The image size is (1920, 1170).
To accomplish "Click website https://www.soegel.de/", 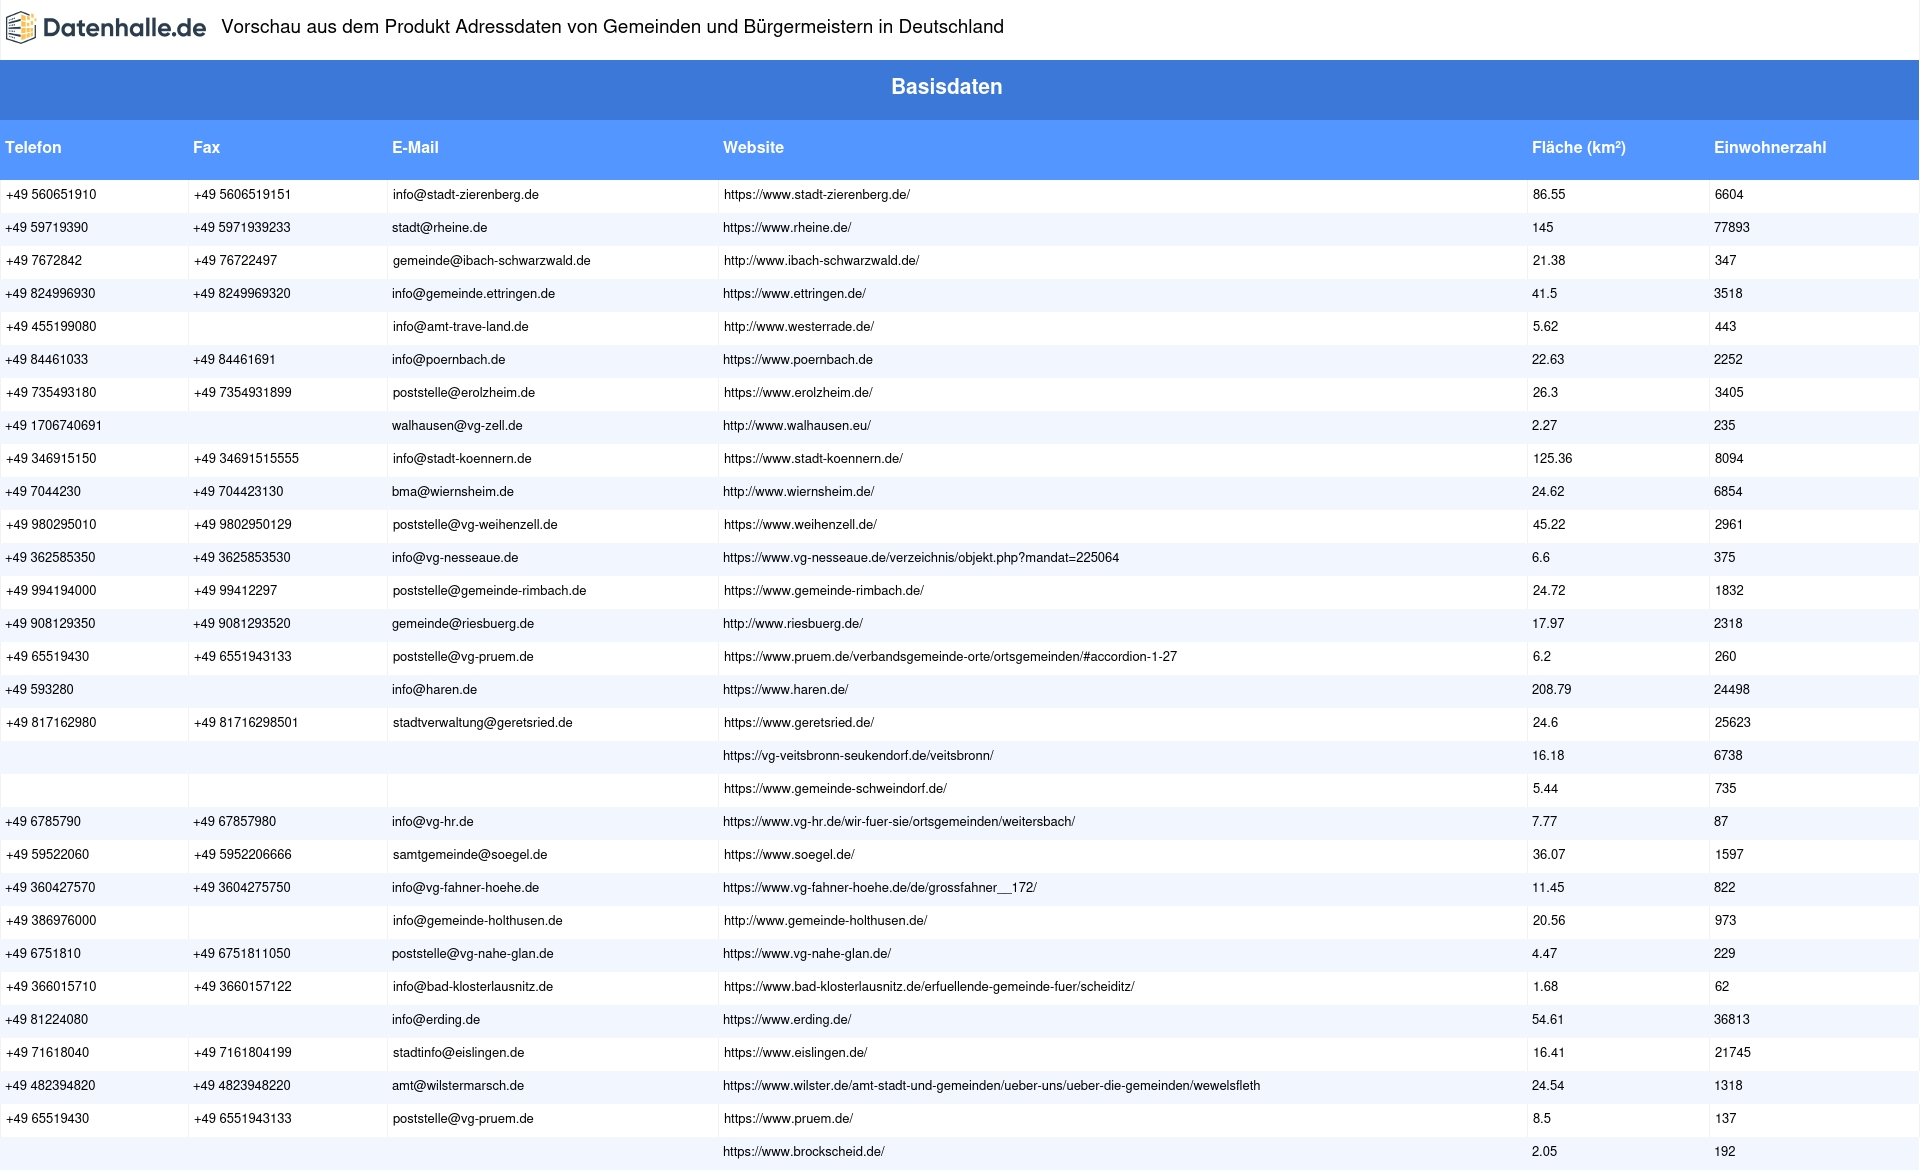I will click(x=789, y=855).
